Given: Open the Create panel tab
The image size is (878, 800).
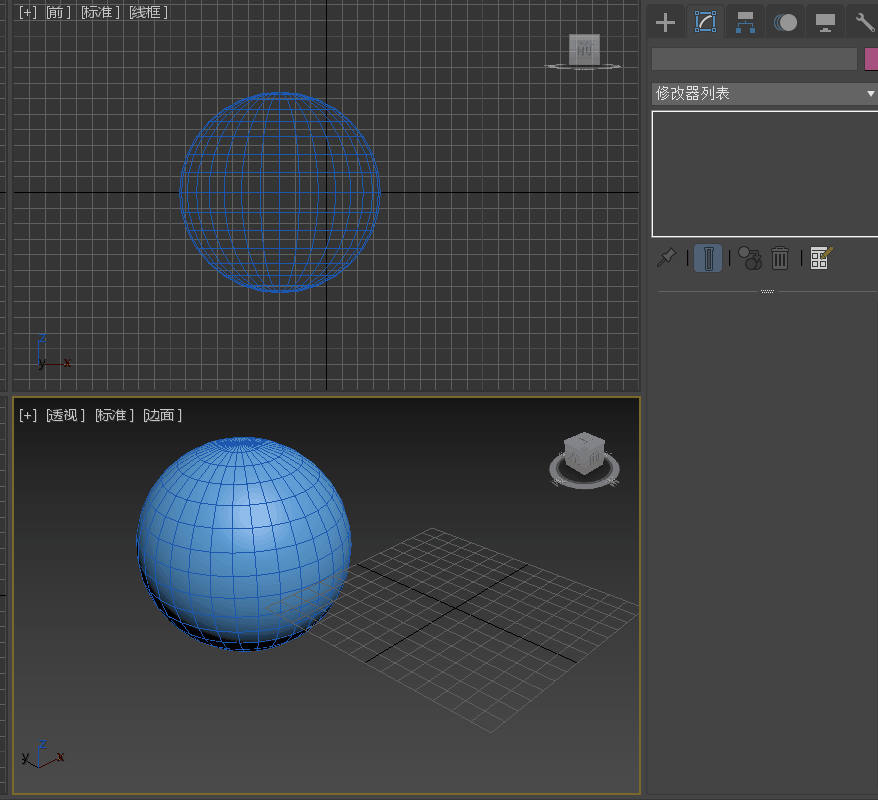Looking at the screenshot, I should pyautogui.click(x=665, y=23).
